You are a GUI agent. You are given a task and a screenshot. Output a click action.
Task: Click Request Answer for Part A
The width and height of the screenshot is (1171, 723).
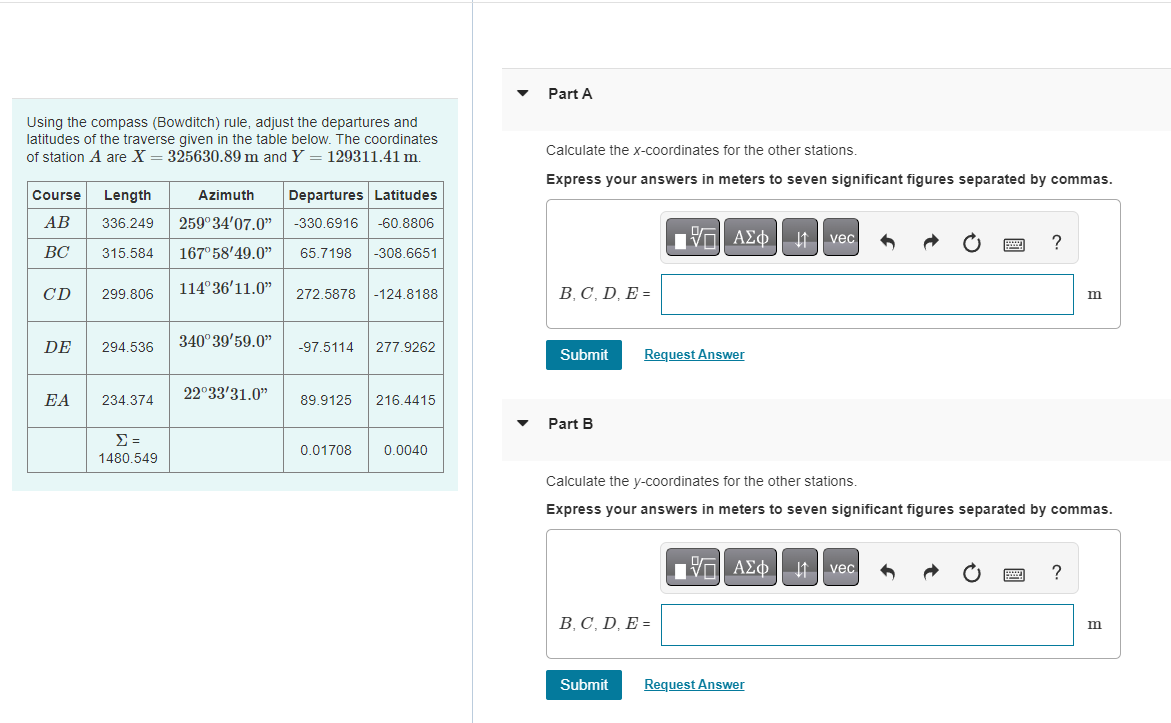pyautogui.click(x=693, y=354)
